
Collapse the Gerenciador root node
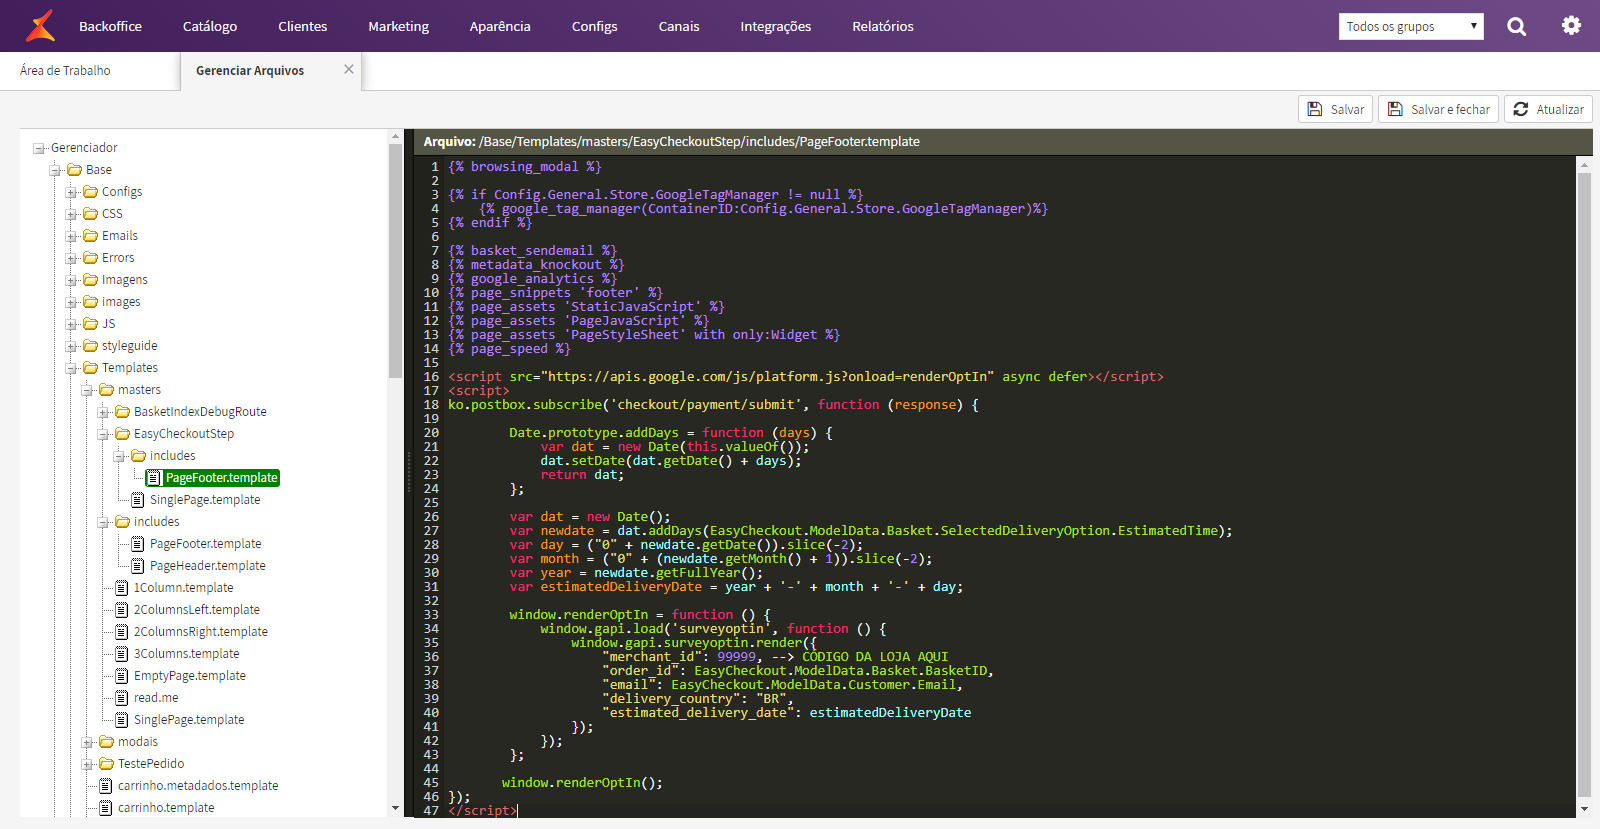pos(39,149)
